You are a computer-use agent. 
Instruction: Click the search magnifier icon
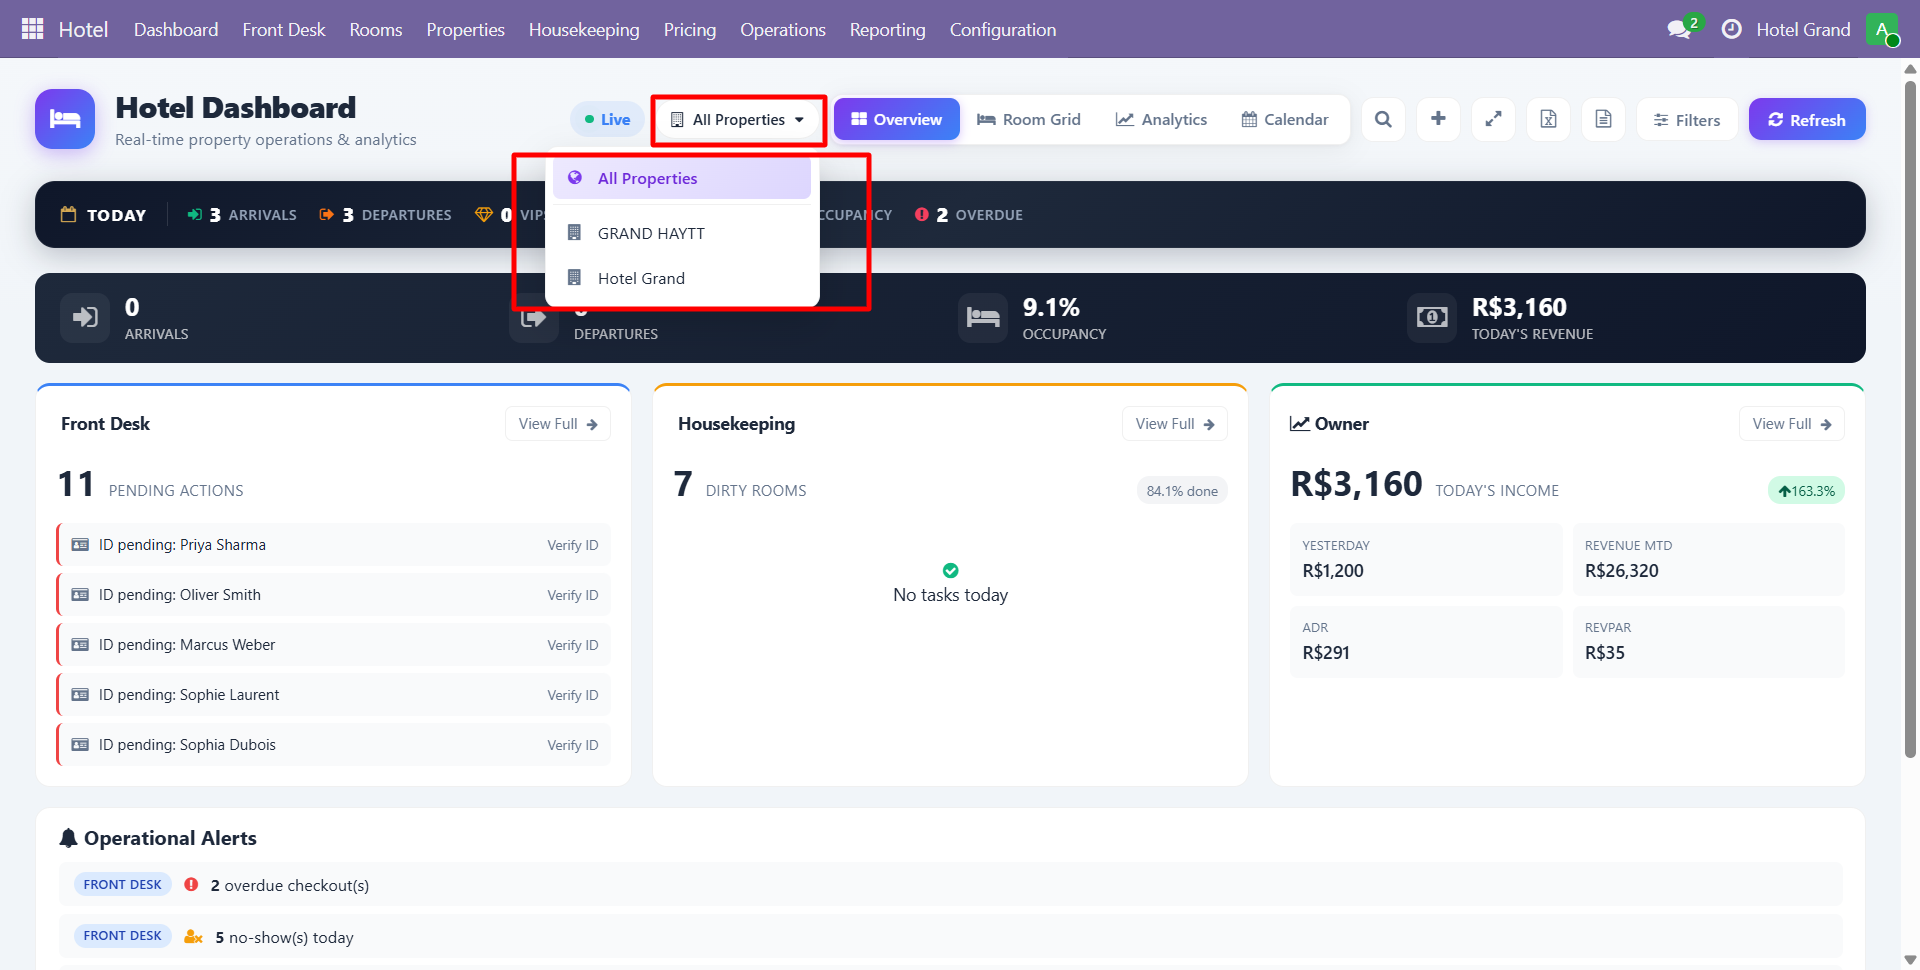[1383, 120]
